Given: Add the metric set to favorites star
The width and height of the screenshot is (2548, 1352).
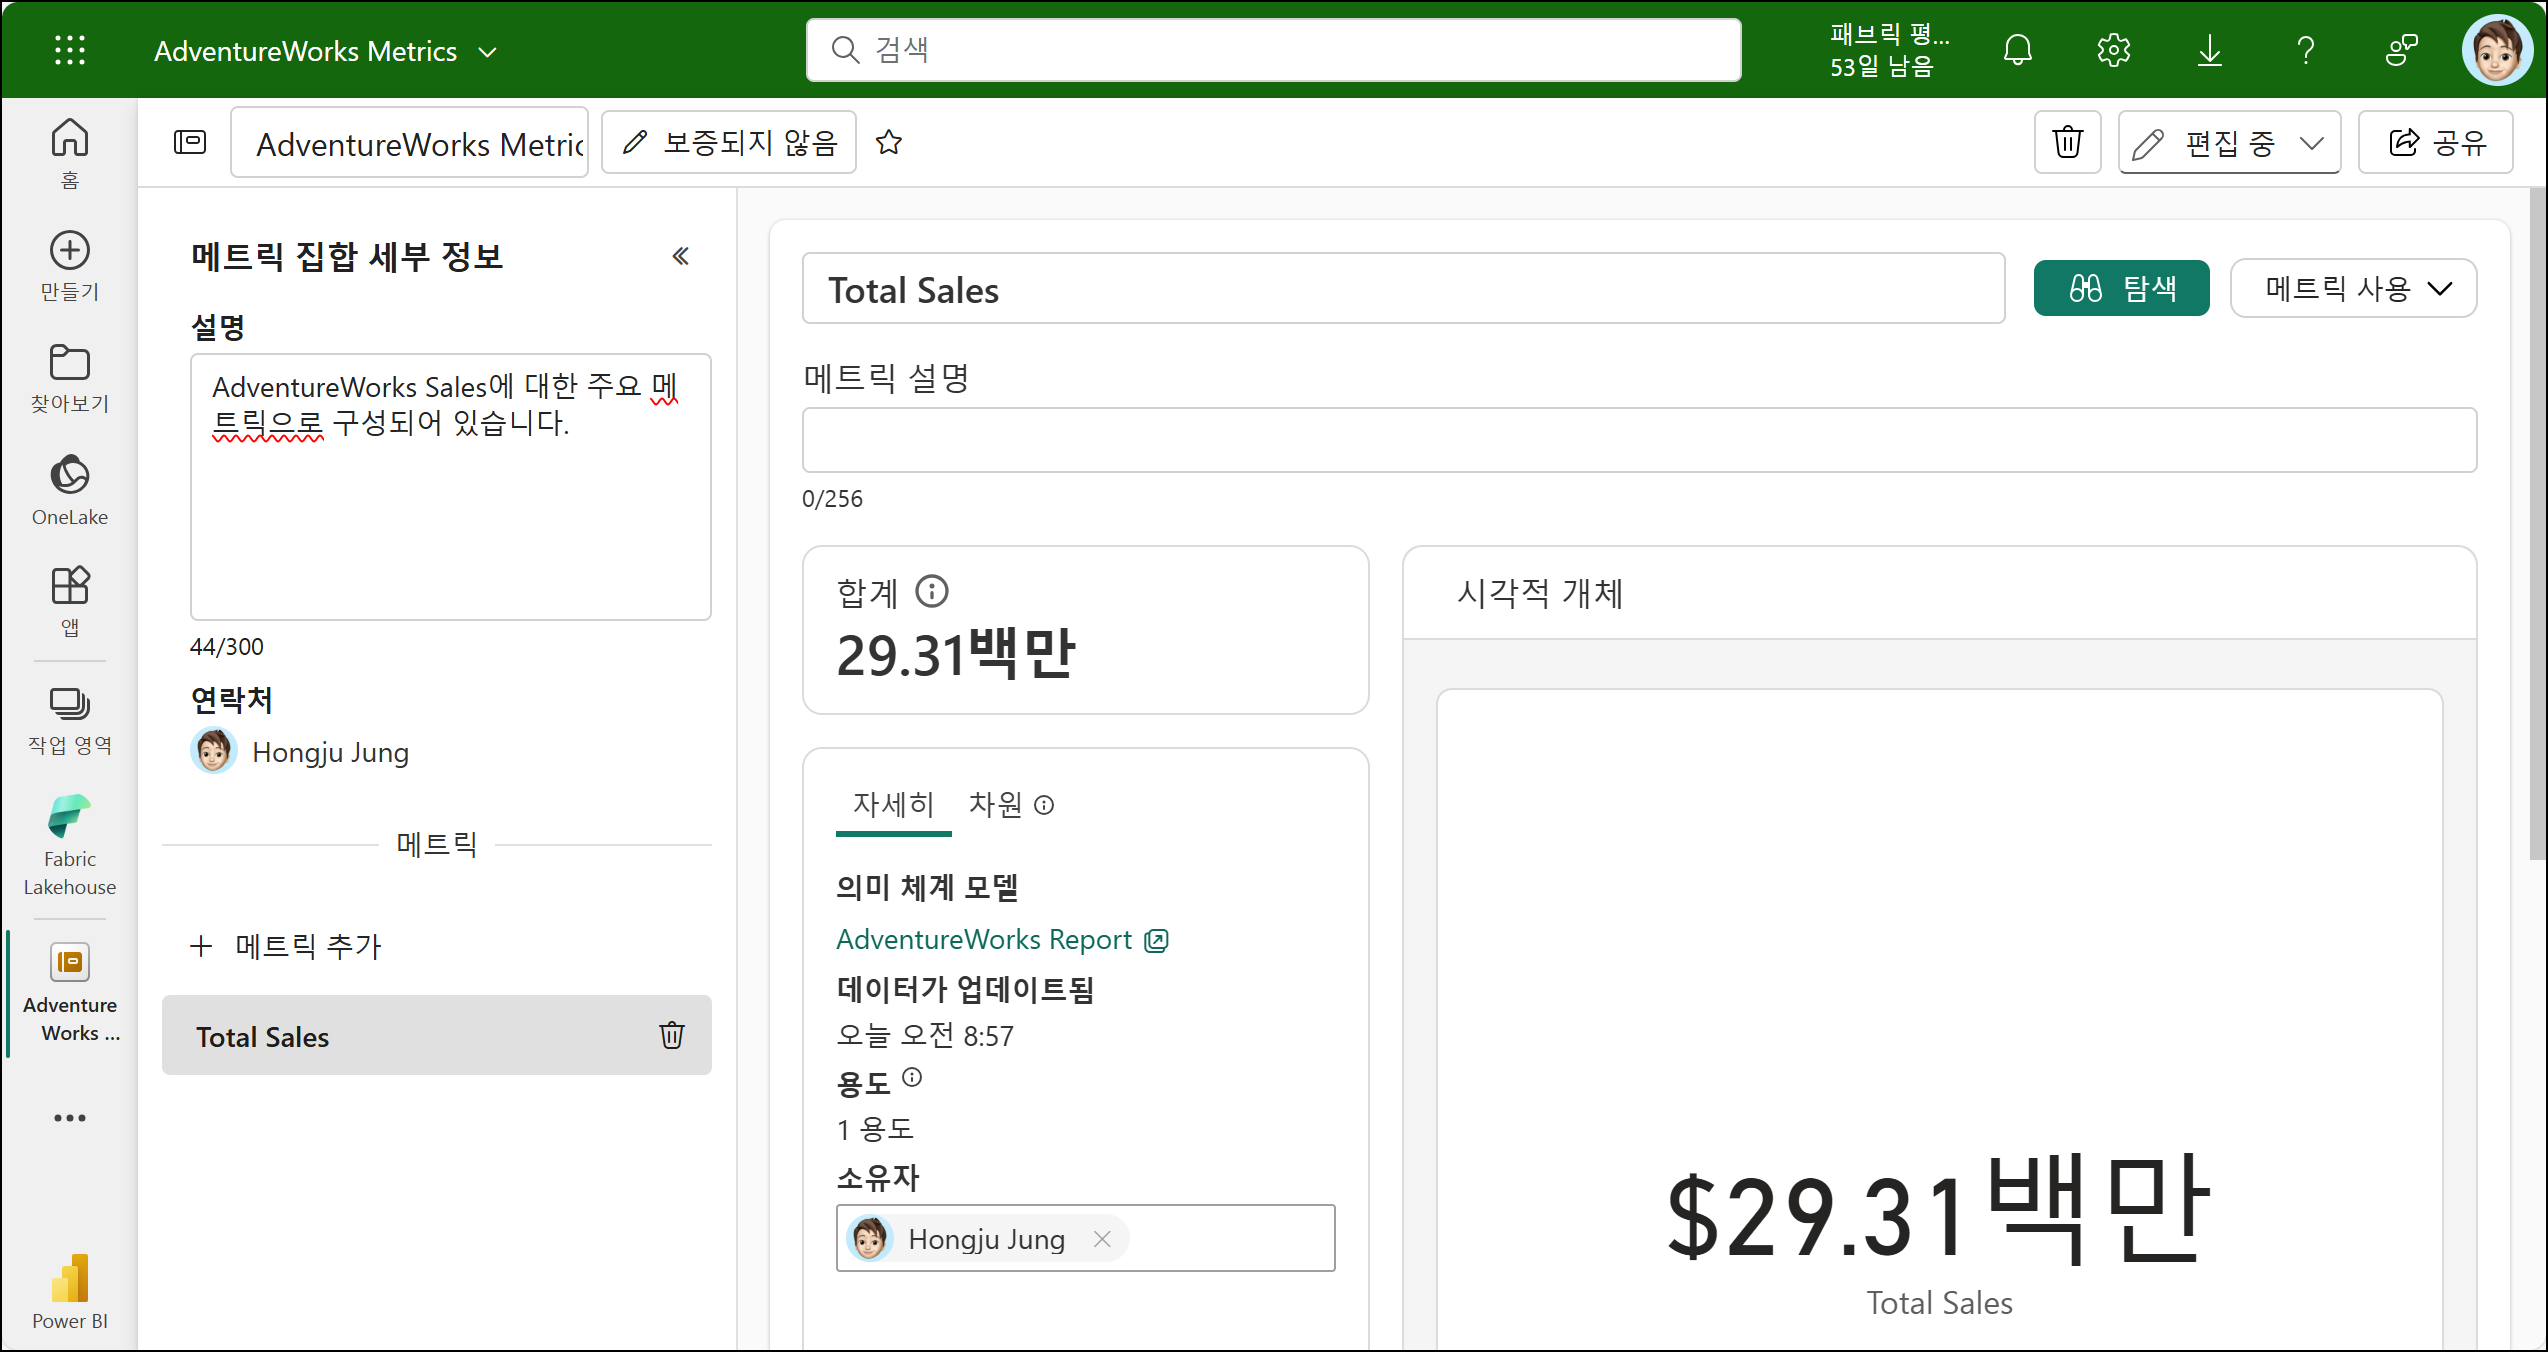Looking at the screenshot, I should 889,143.
